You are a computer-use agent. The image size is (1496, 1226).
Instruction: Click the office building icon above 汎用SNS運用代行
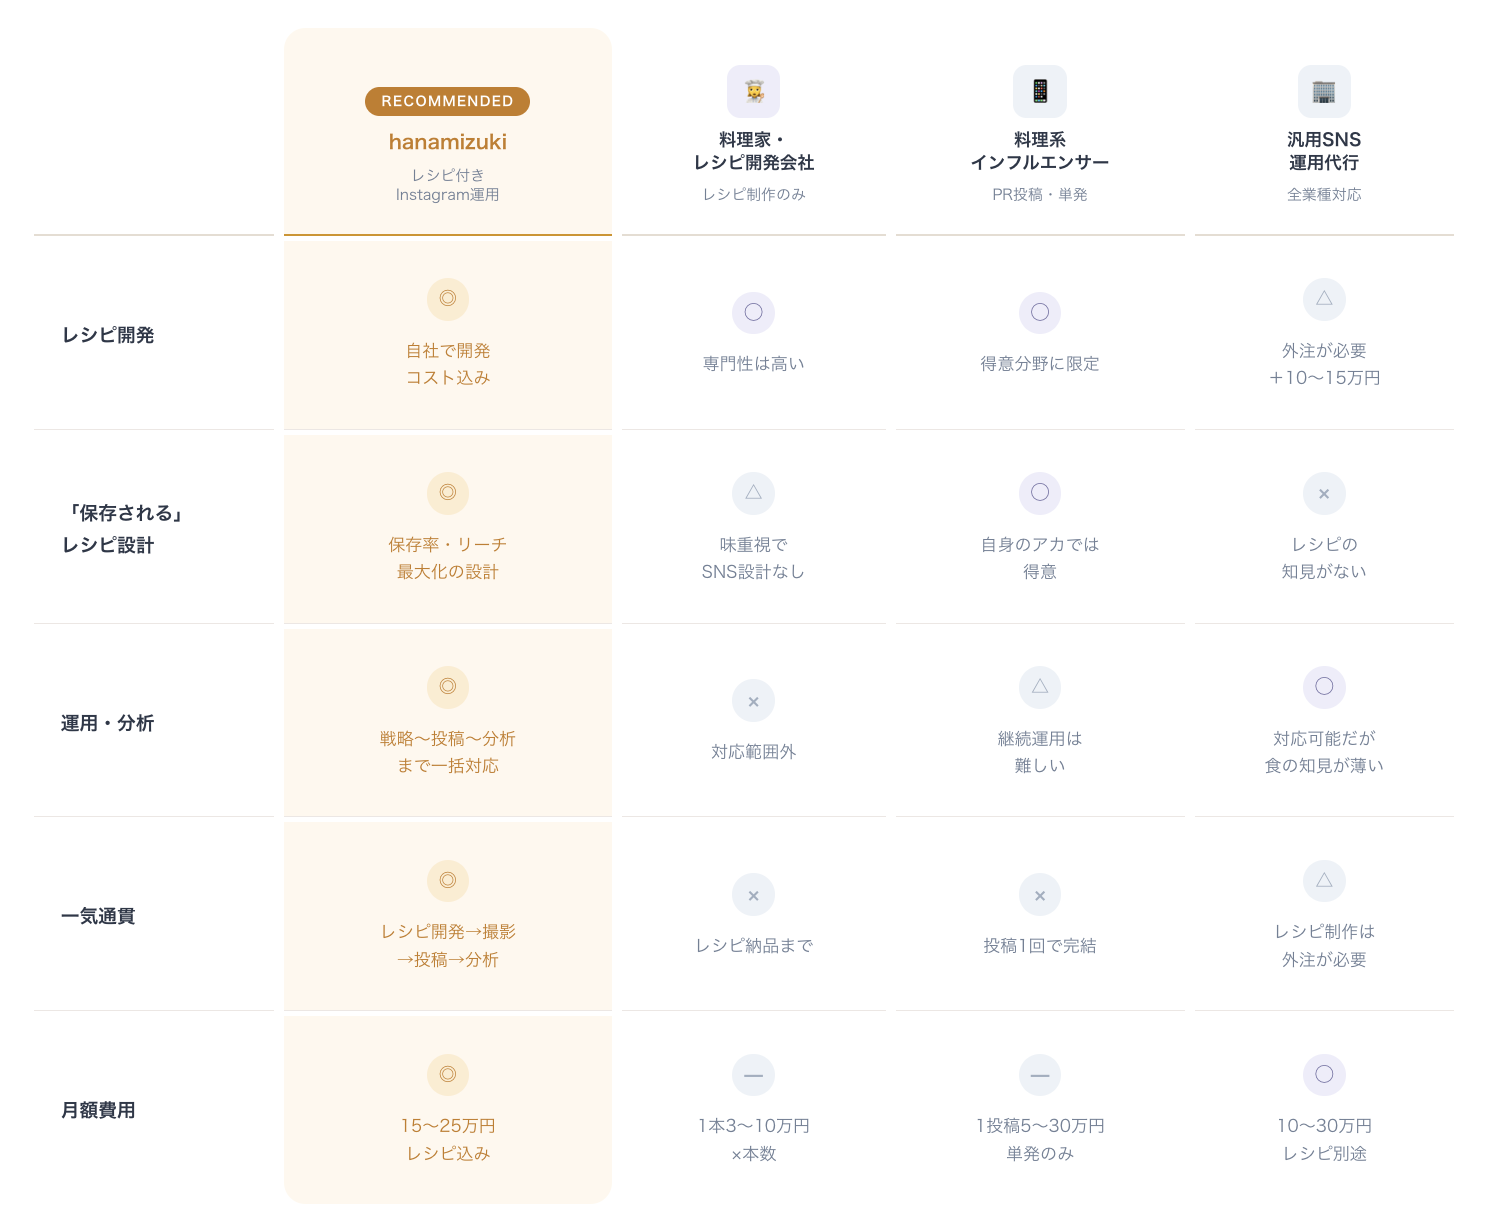pos(1324,92)
